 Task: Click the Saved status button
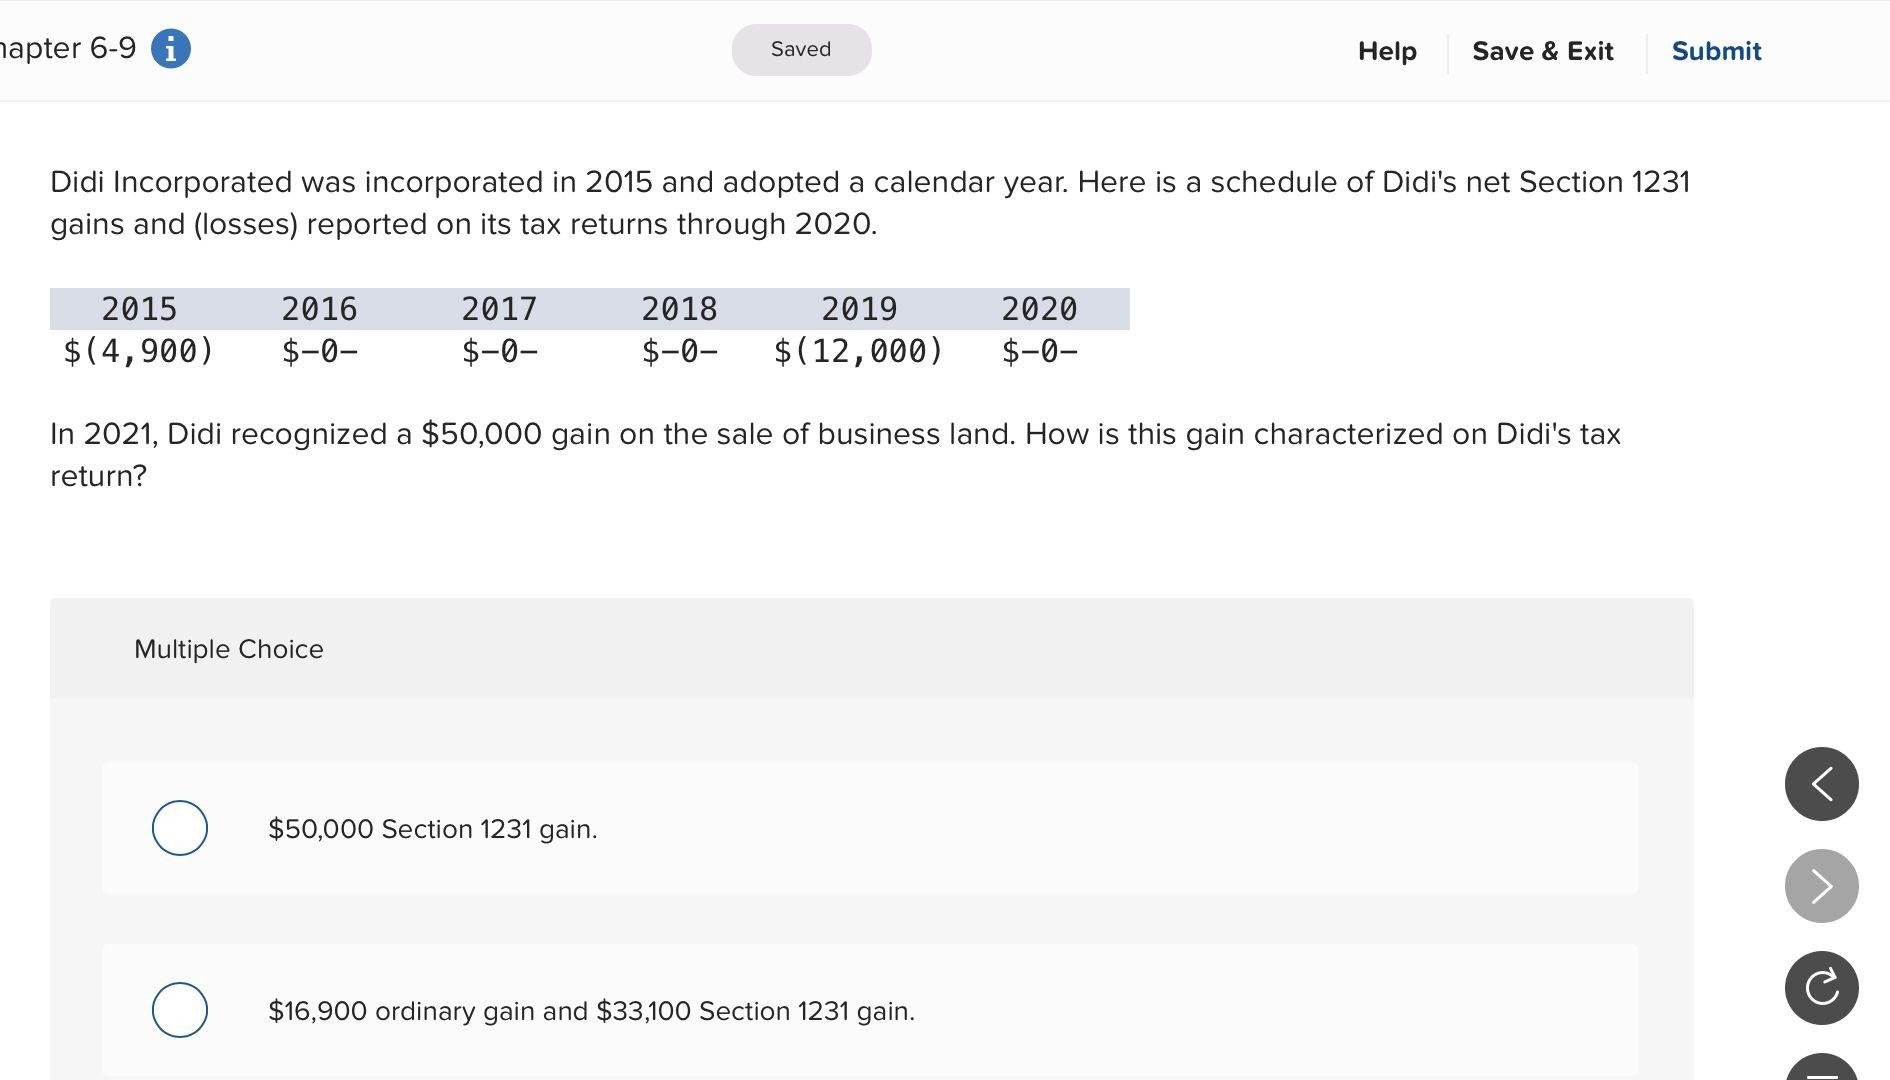801,49
